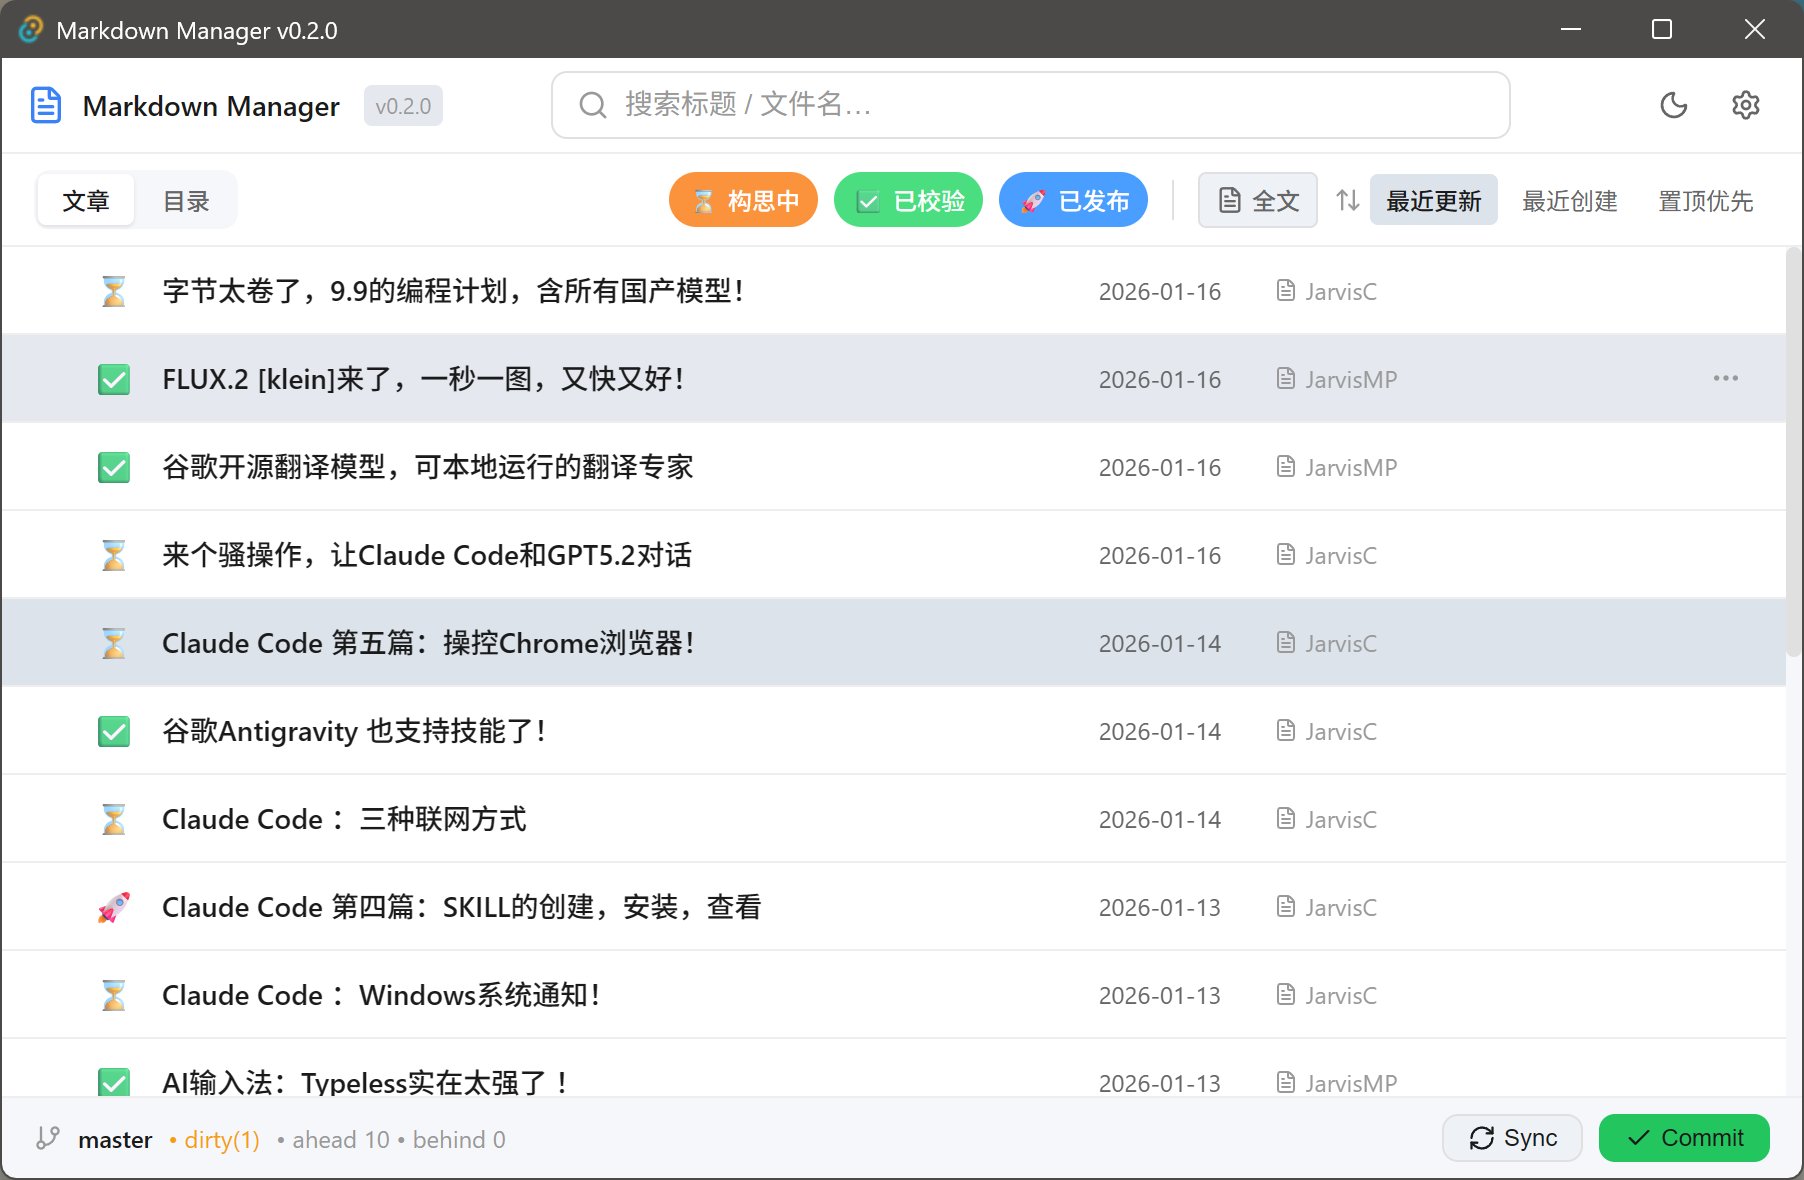Select the 文章 tab
1804x1180 pixels.
(86, 200)
